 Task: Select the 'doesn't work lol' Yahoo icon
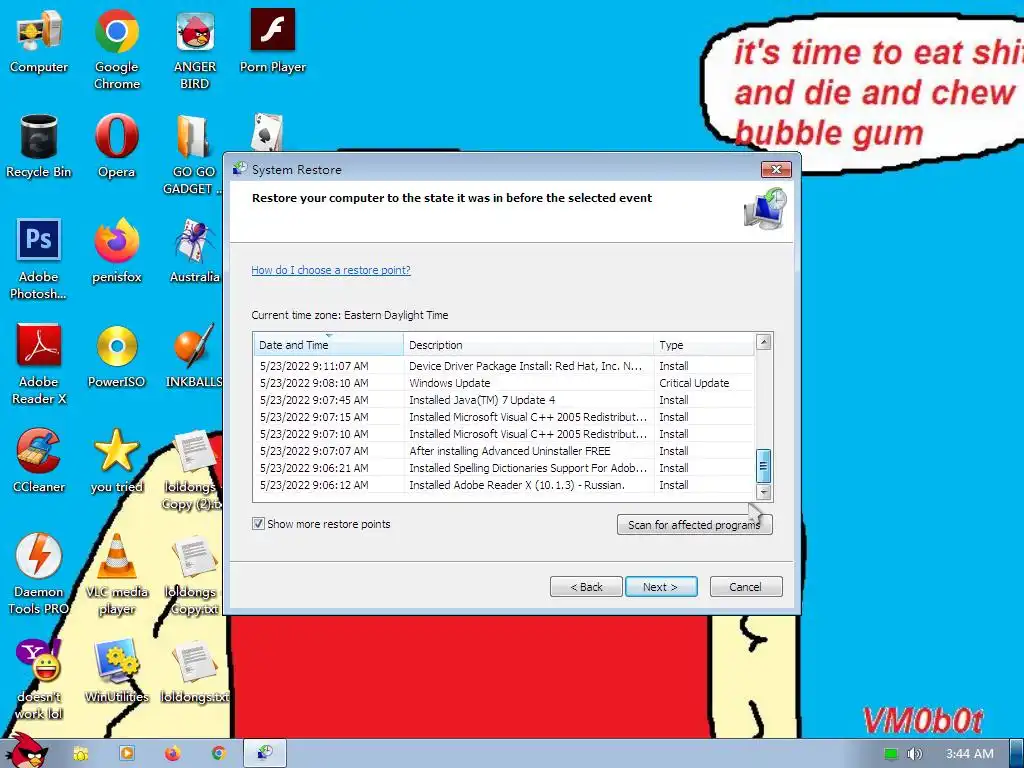[39, 680]
